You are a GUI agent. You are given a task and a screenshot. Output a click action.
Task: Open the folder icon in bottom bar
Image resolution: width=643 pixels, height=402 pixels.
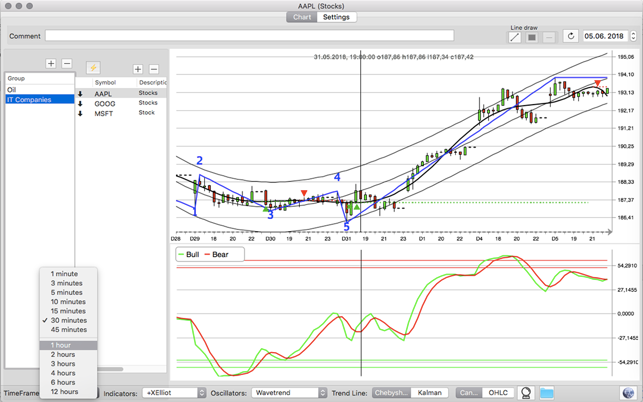(x=546, y=393)
